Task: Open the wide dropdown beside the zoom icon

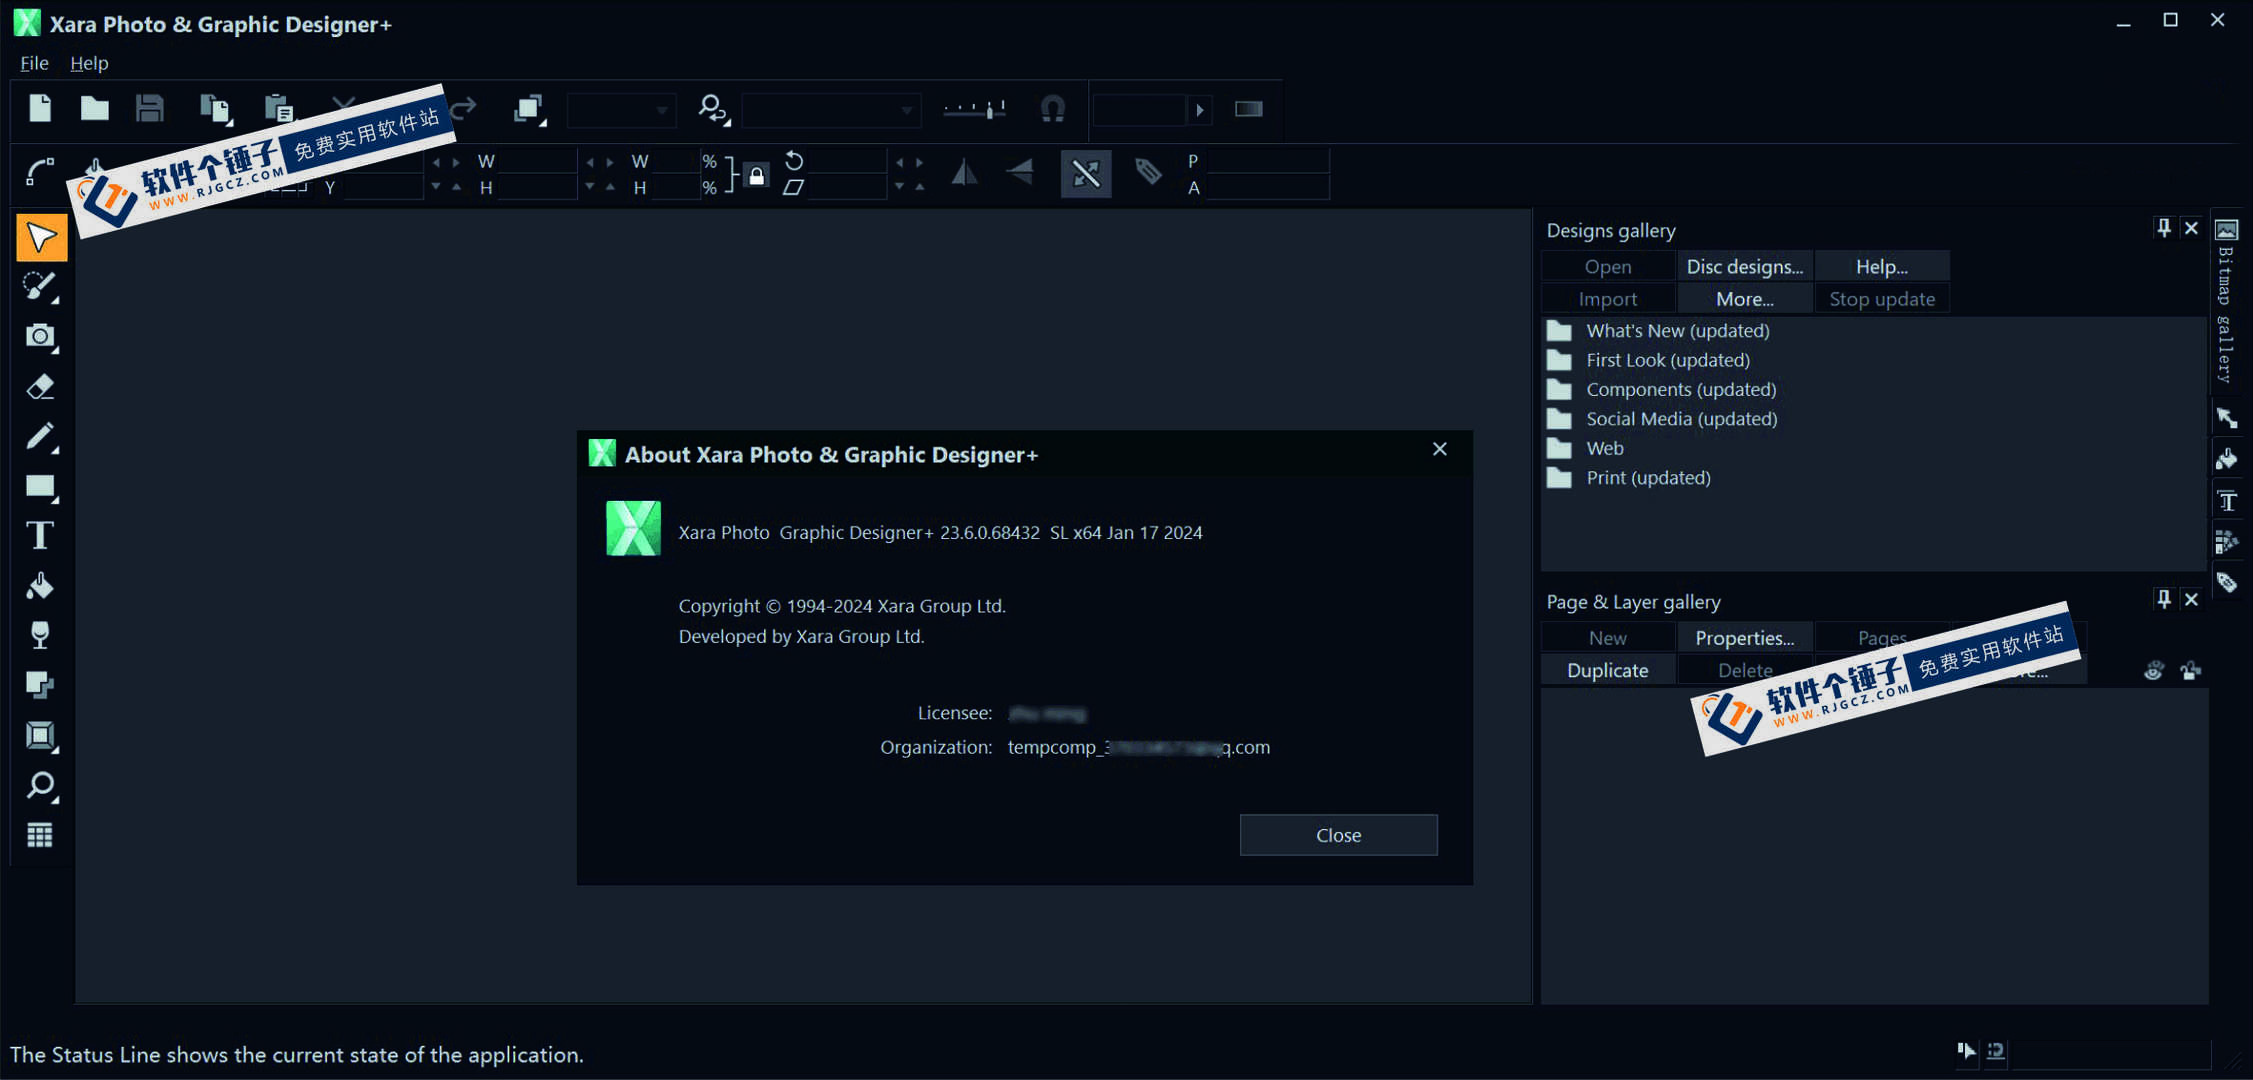Action: (831, 110)
